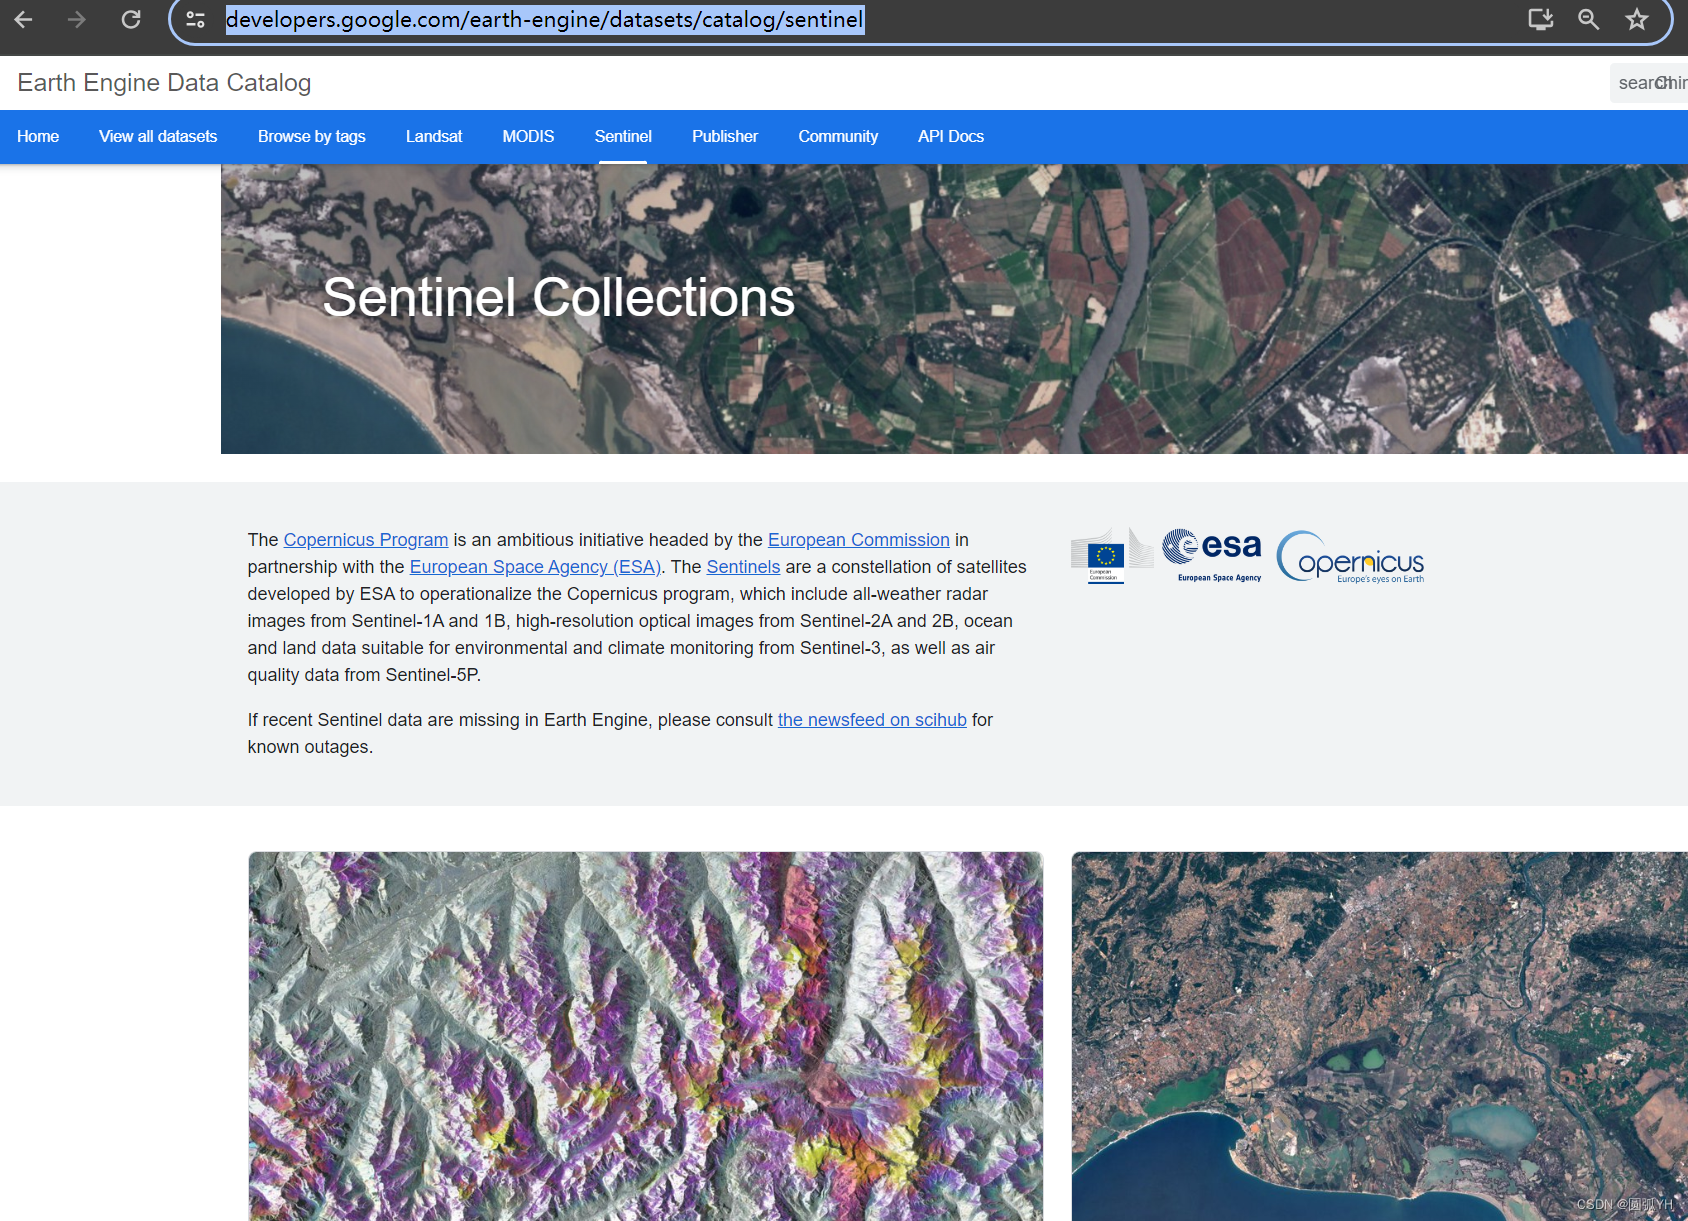This screenshot has height=1221, width=1688.
Task: Open View all datasets tab
Action: [x=158, y=136]
